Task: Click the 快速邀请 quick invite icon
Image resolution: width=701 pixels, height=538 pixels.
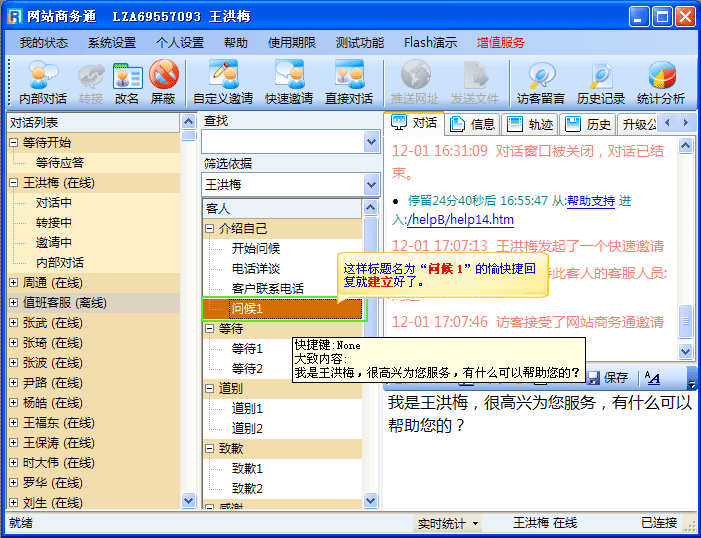Action: (289, 82)
